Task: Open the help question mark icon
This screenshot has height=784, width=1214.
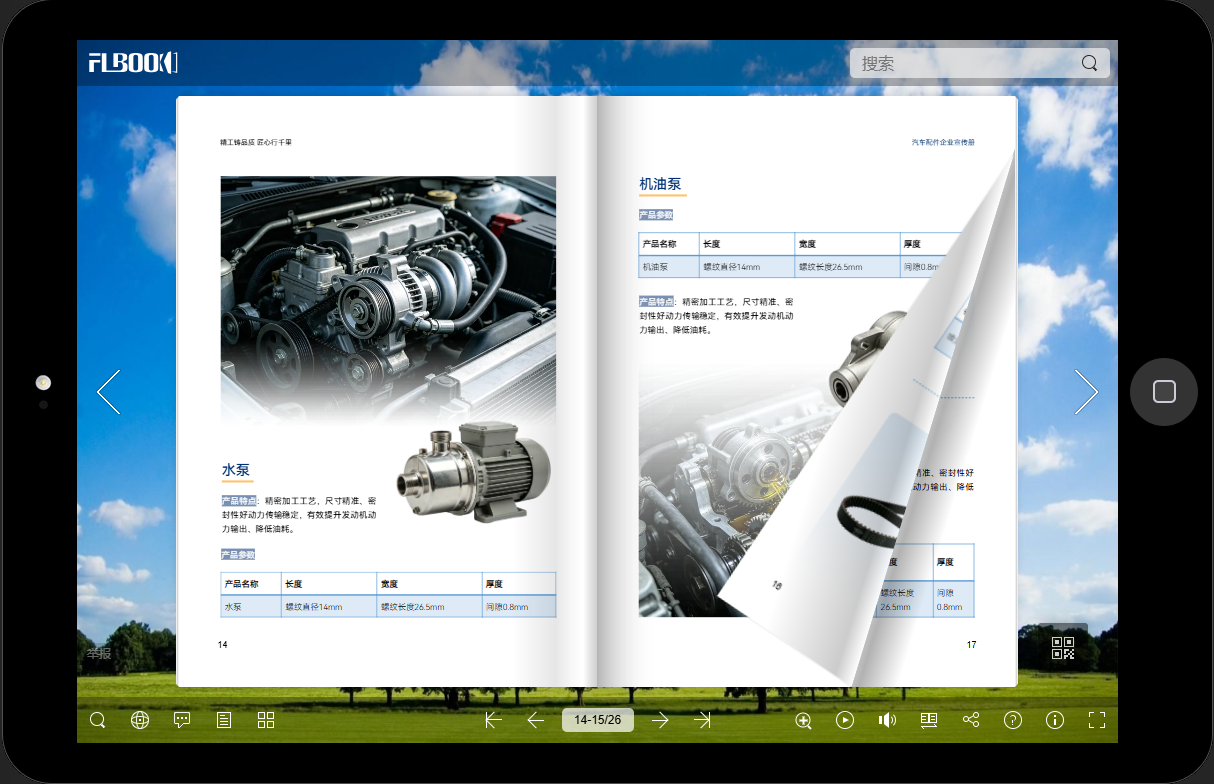Action: tap(1013, 720)
